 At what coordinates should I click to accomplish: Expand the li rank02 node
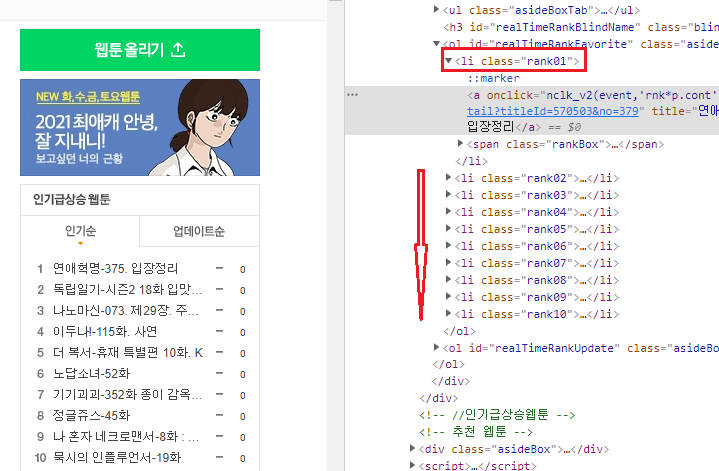tap(448, 177)
